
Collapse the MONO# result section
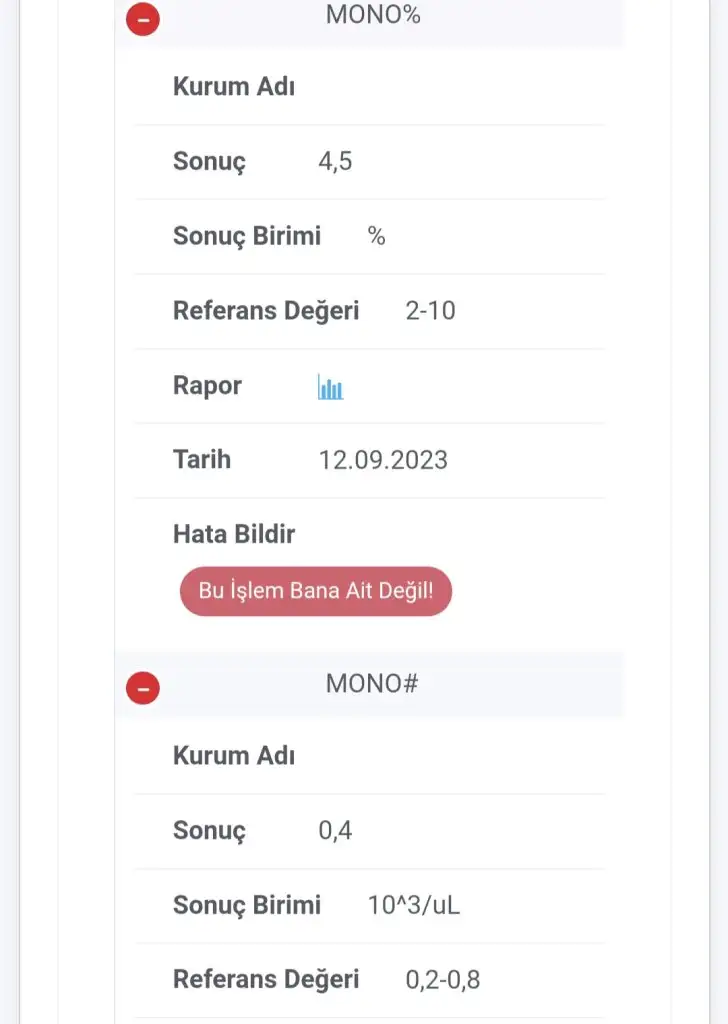(143, 688)
